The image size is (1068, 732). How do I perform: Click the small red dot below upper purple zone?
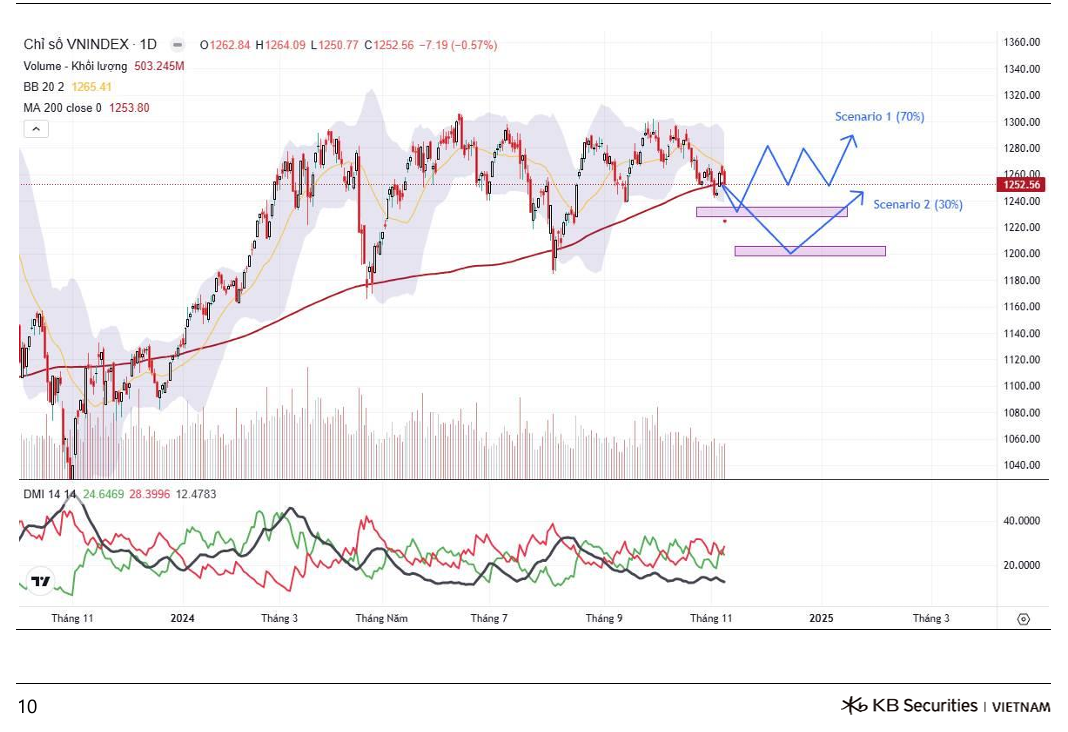(725, 221)
